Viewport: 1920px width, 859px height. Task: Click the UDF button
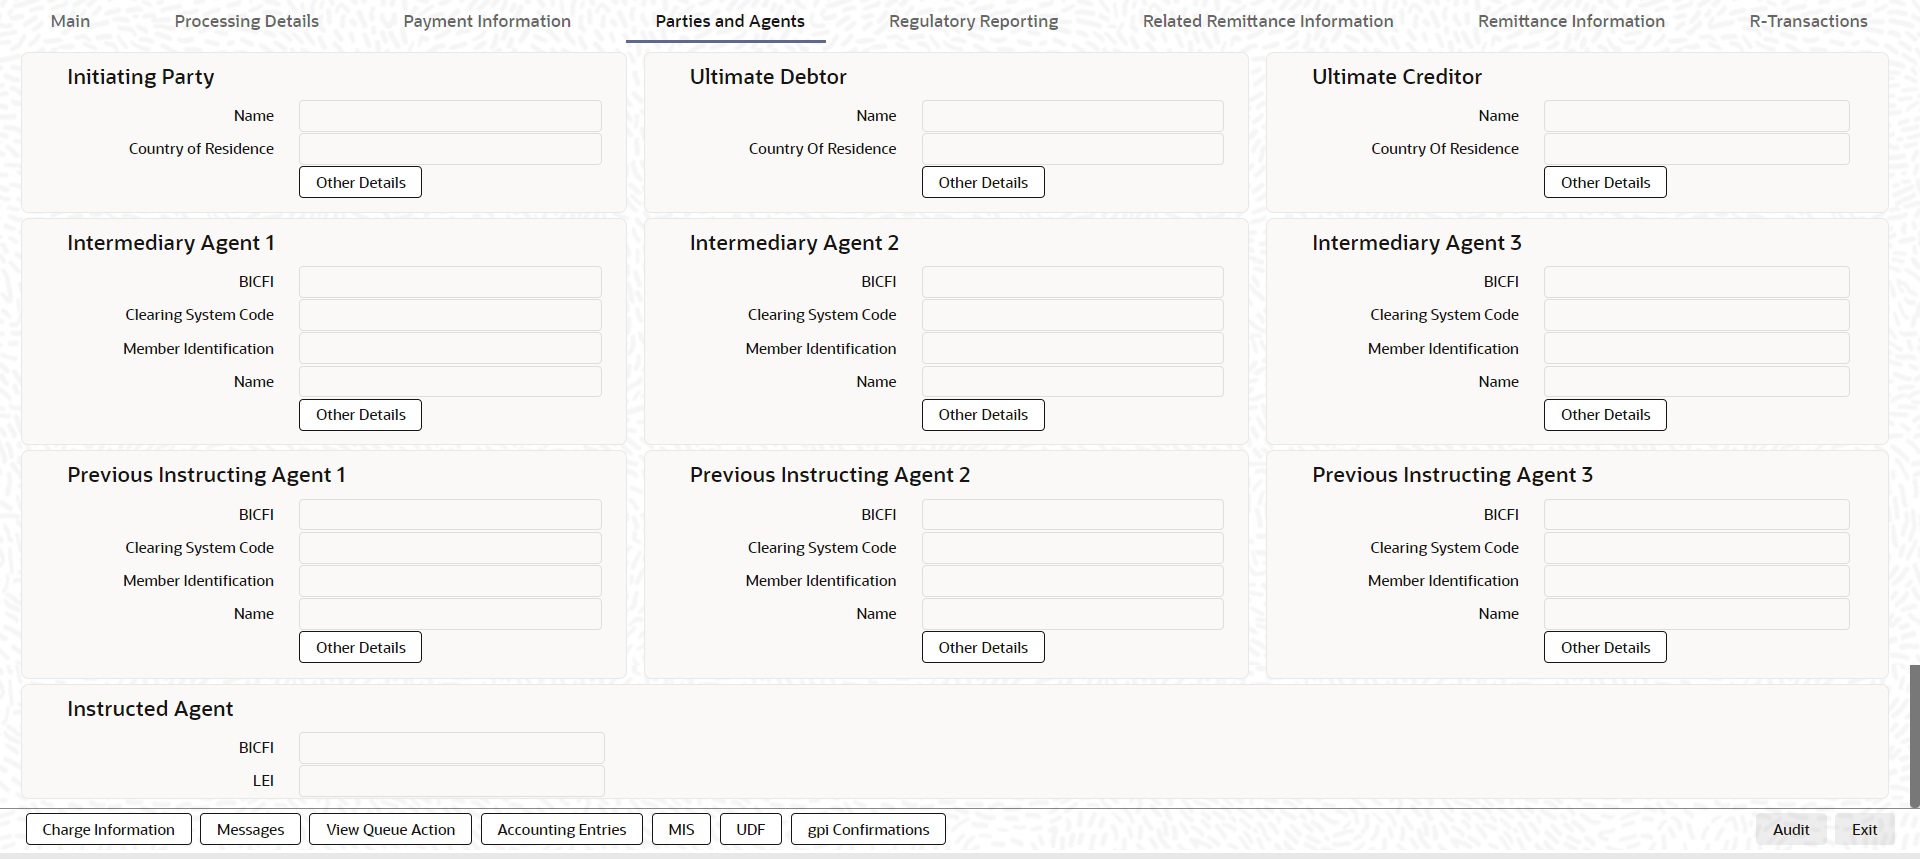tap(750, 829)
